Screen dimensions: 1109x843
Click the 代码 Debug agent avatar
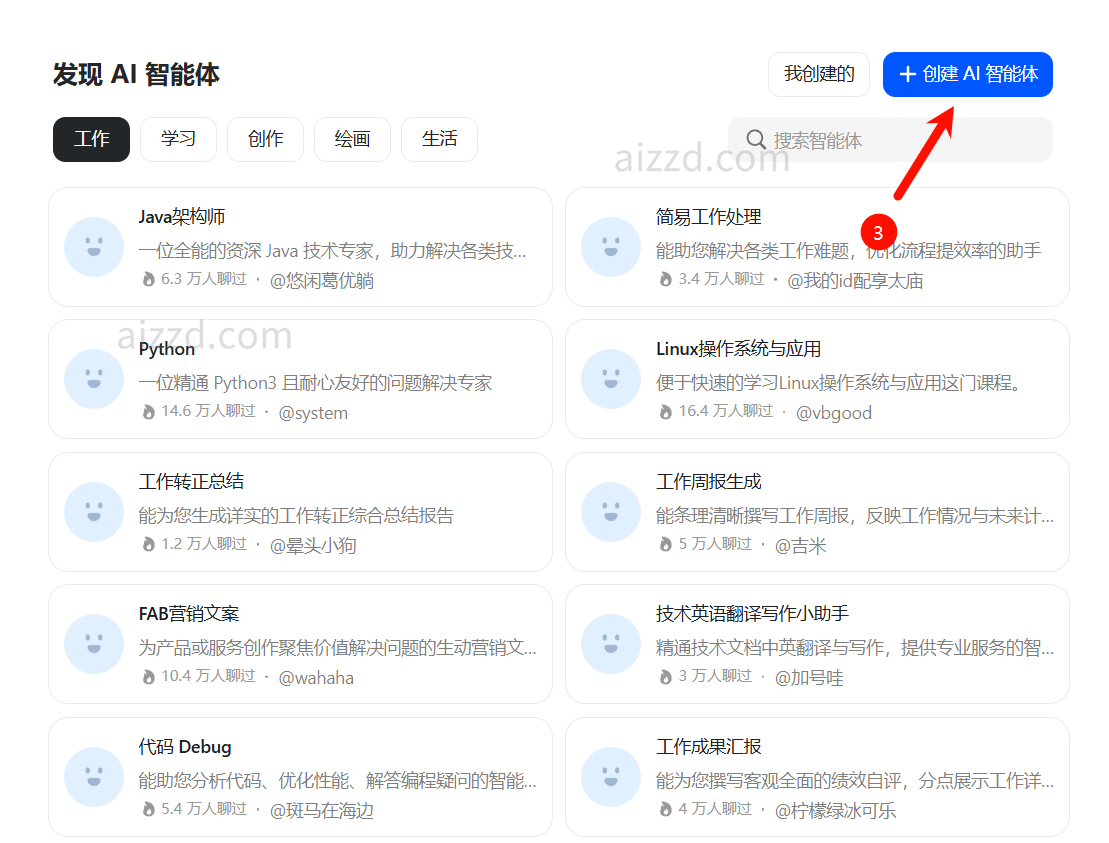pyautogui.click(x=93, y=776)
